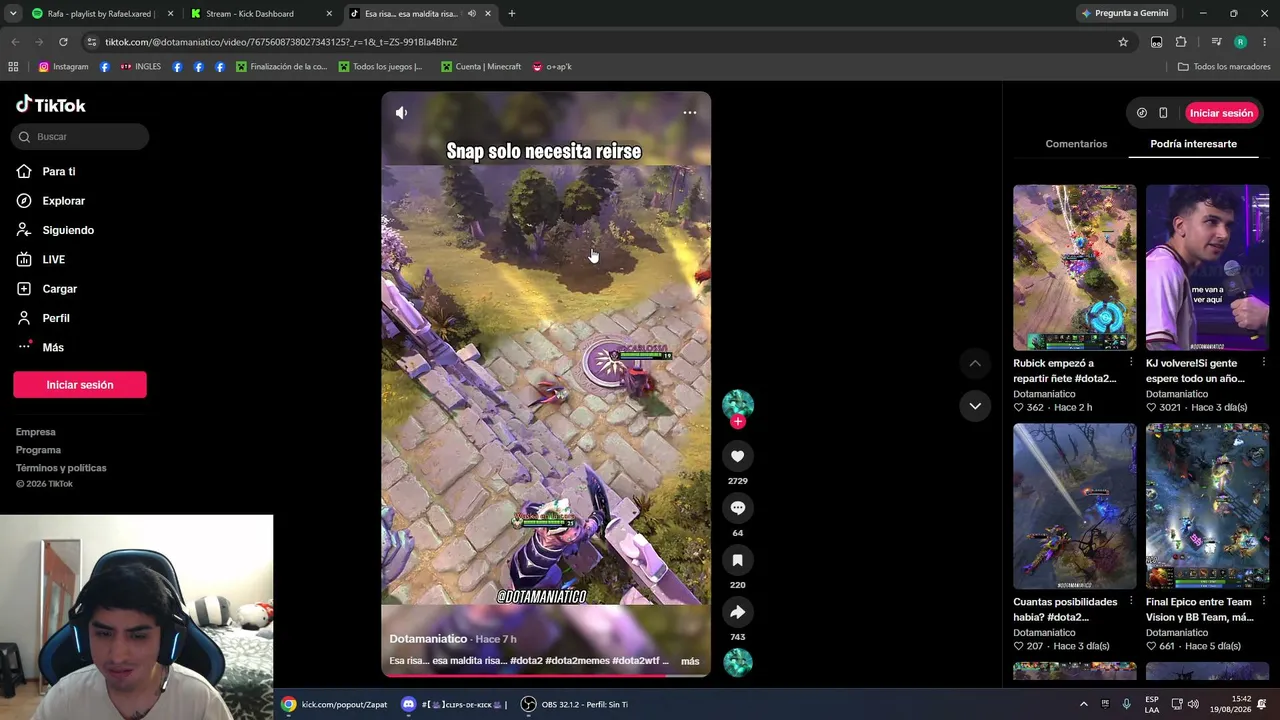The image size is (1280, 720).
Task: Open the INGLES bookmark
Action: [140, 67]
